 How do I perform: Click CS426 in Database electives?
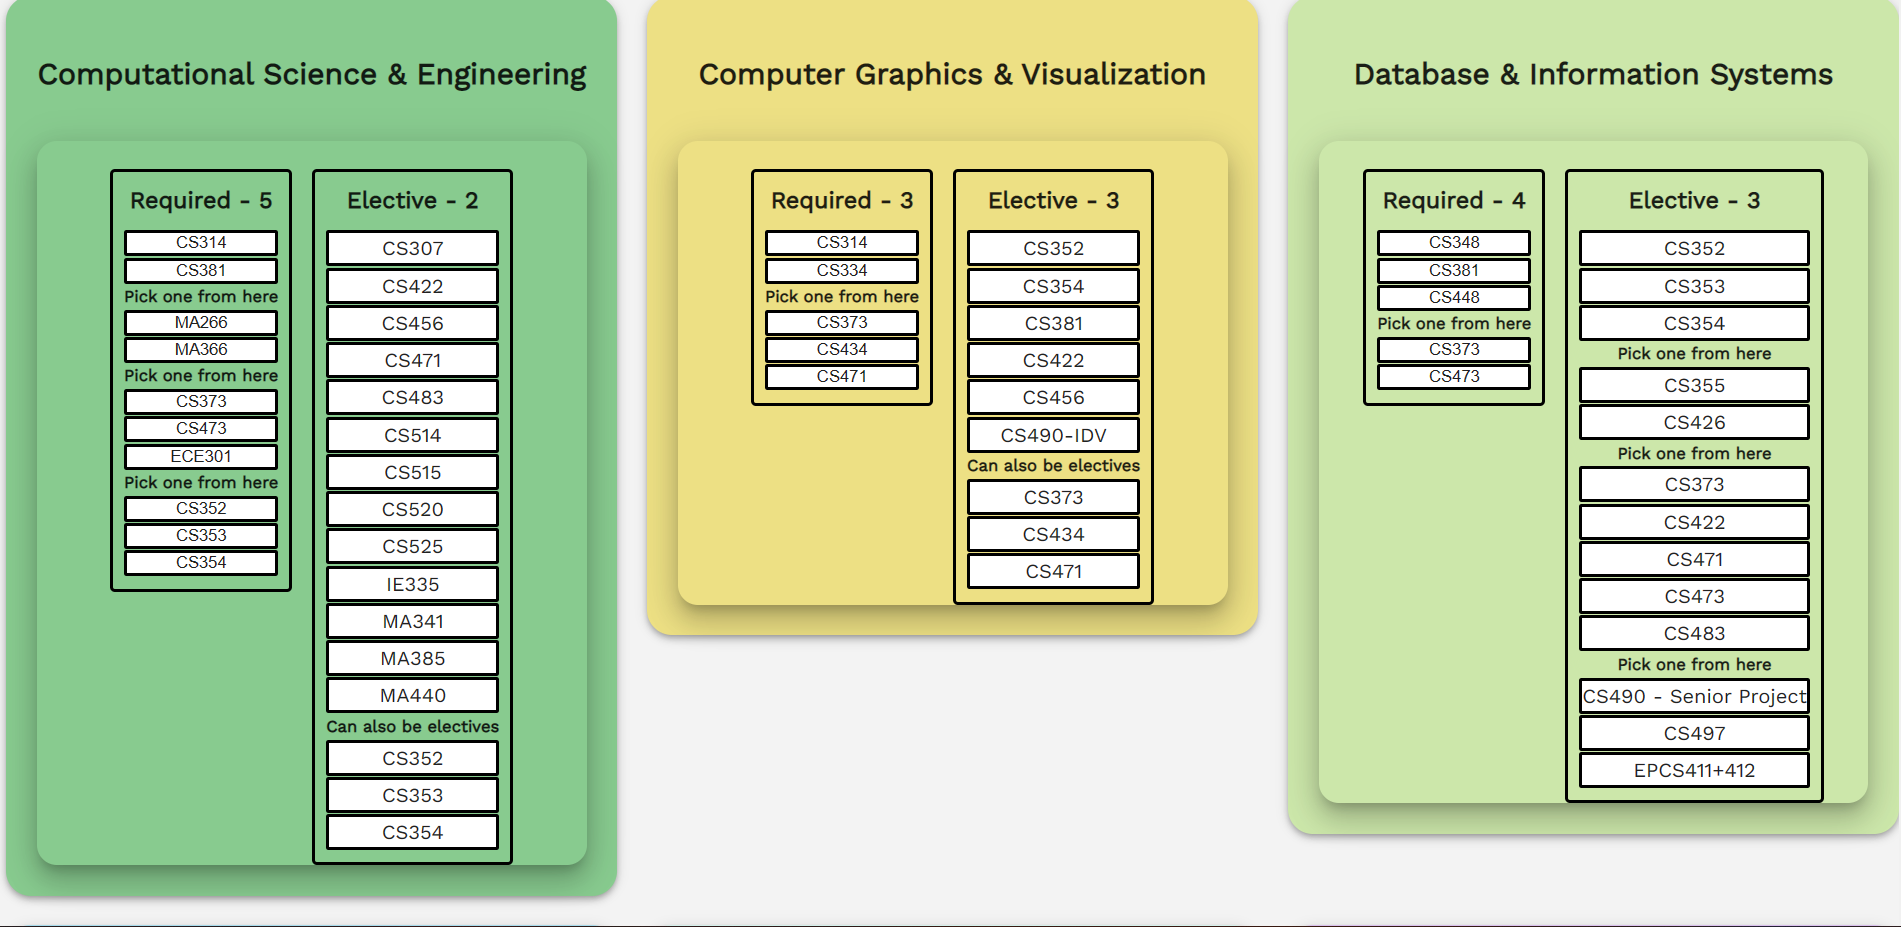coord(1694,422)
